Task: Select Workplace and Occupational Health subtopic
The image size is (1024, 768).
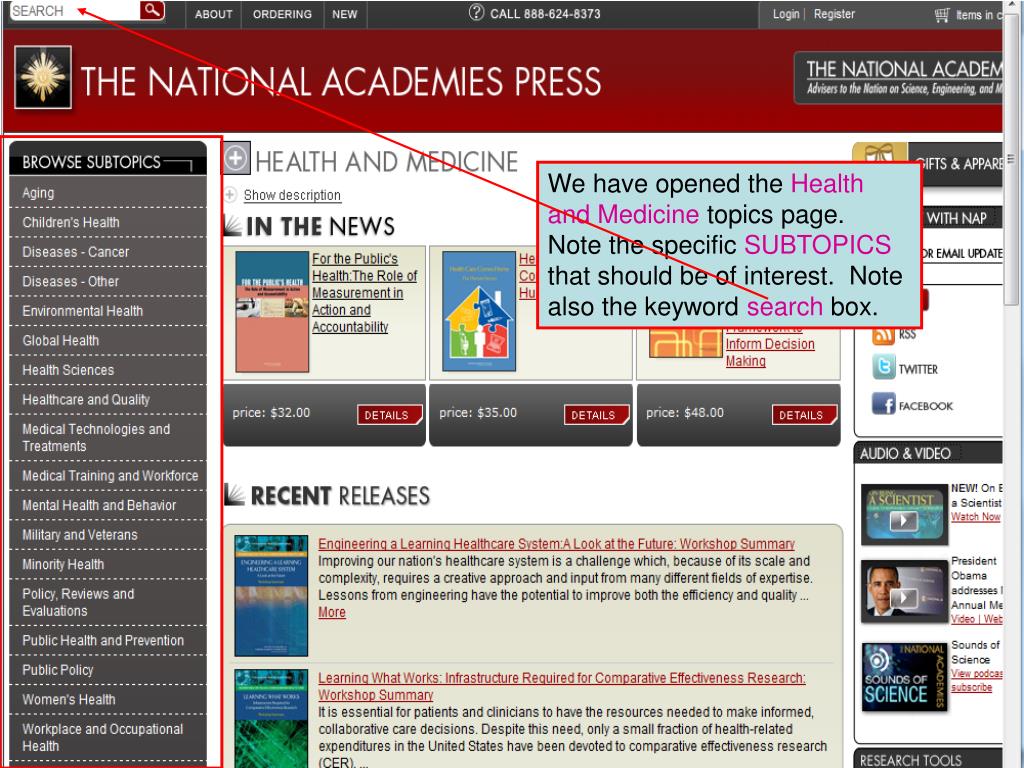Action: point(108,737)
